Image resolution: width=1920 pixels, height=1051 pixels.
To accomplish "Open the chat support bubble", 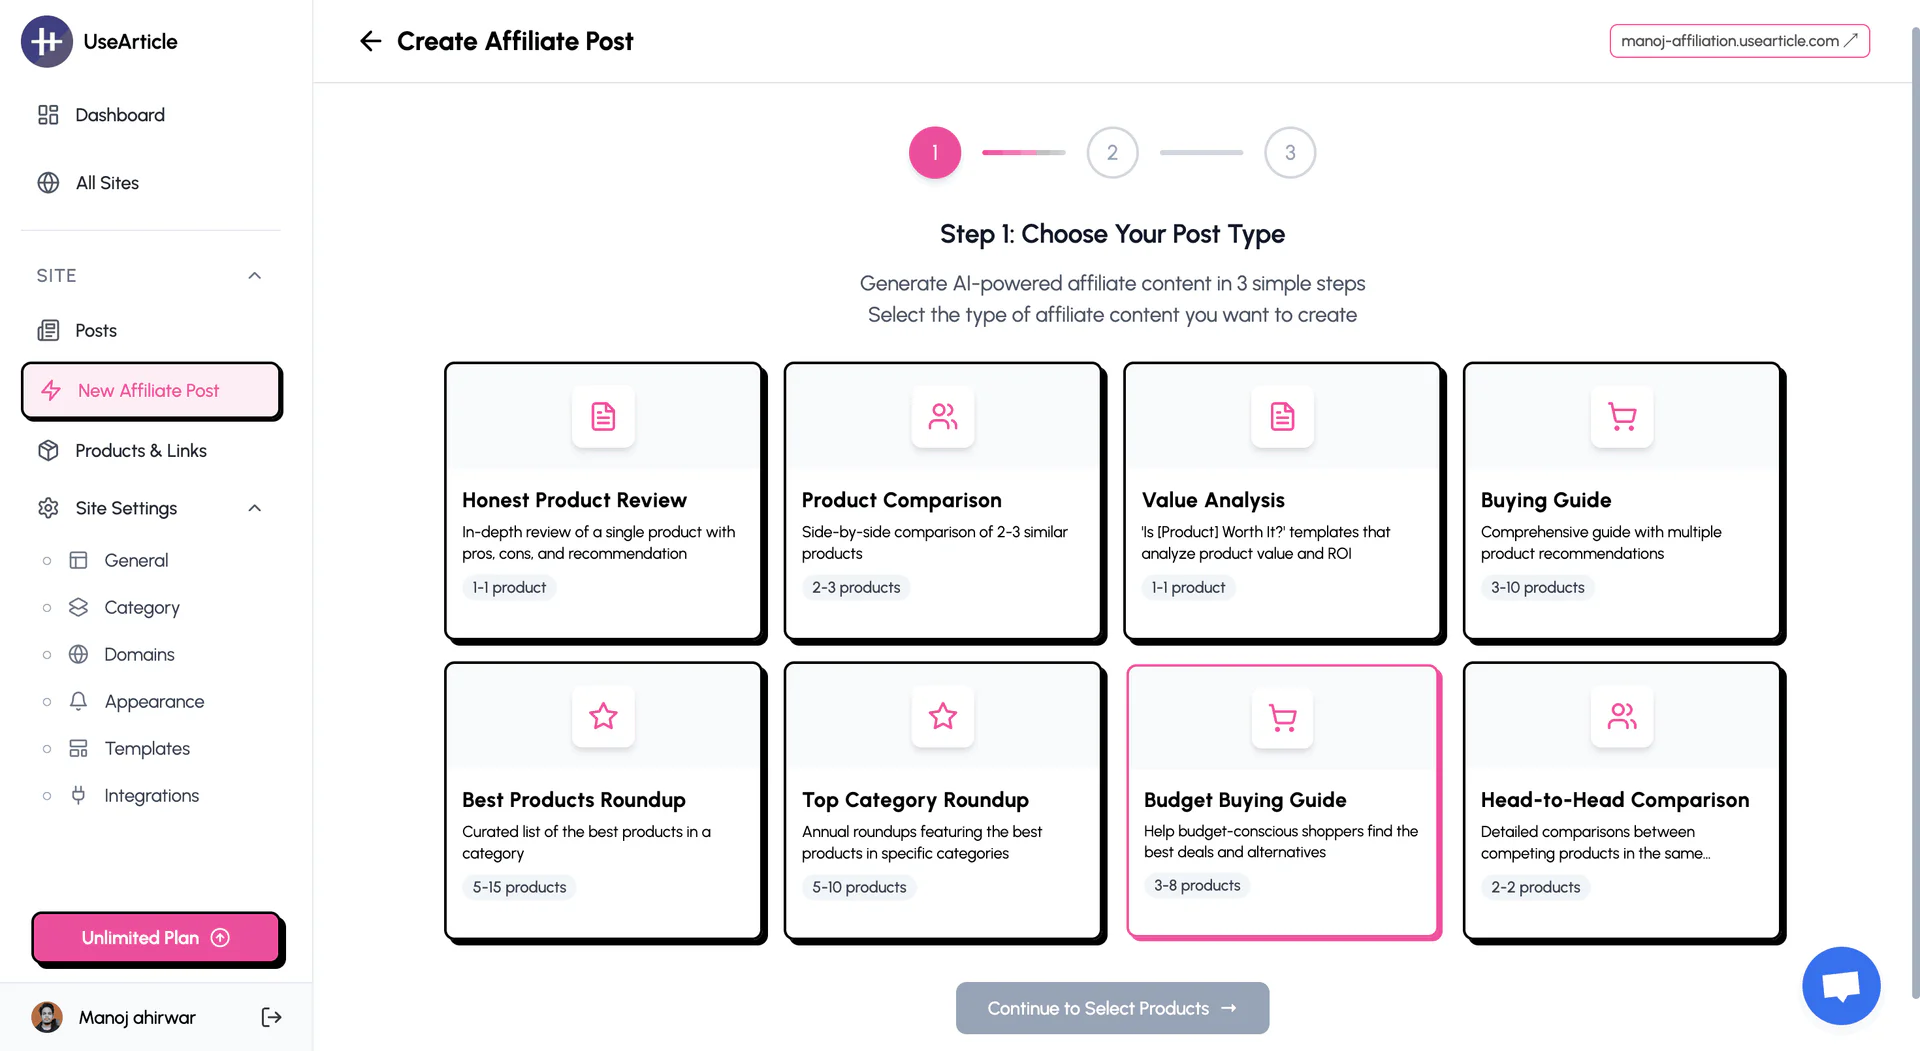I will 1840,986.
